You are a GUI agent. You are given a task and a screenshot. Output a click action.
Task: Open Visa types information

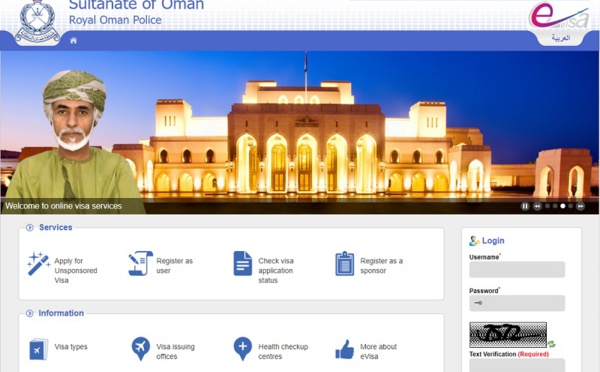[71, 347]
